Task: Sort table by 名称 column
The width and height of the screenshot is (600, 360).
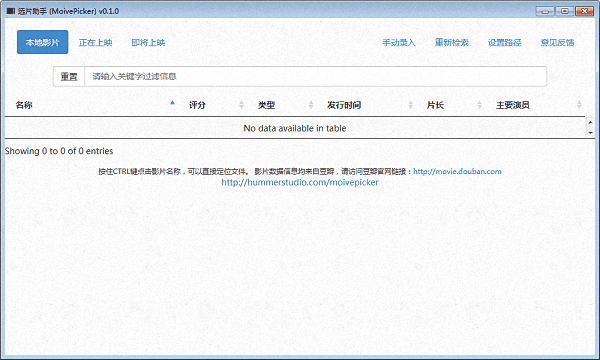Action: coord(95,105)
